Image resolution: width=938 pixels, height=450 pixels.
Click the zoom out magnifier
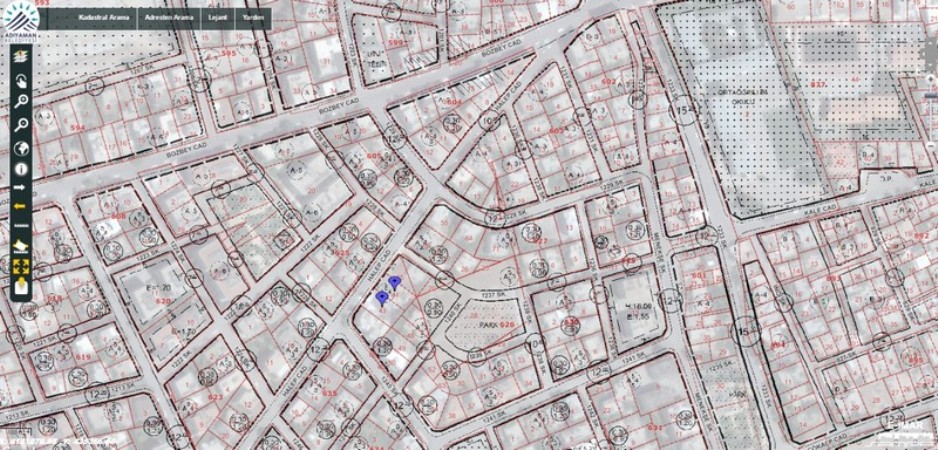point(20,124)
